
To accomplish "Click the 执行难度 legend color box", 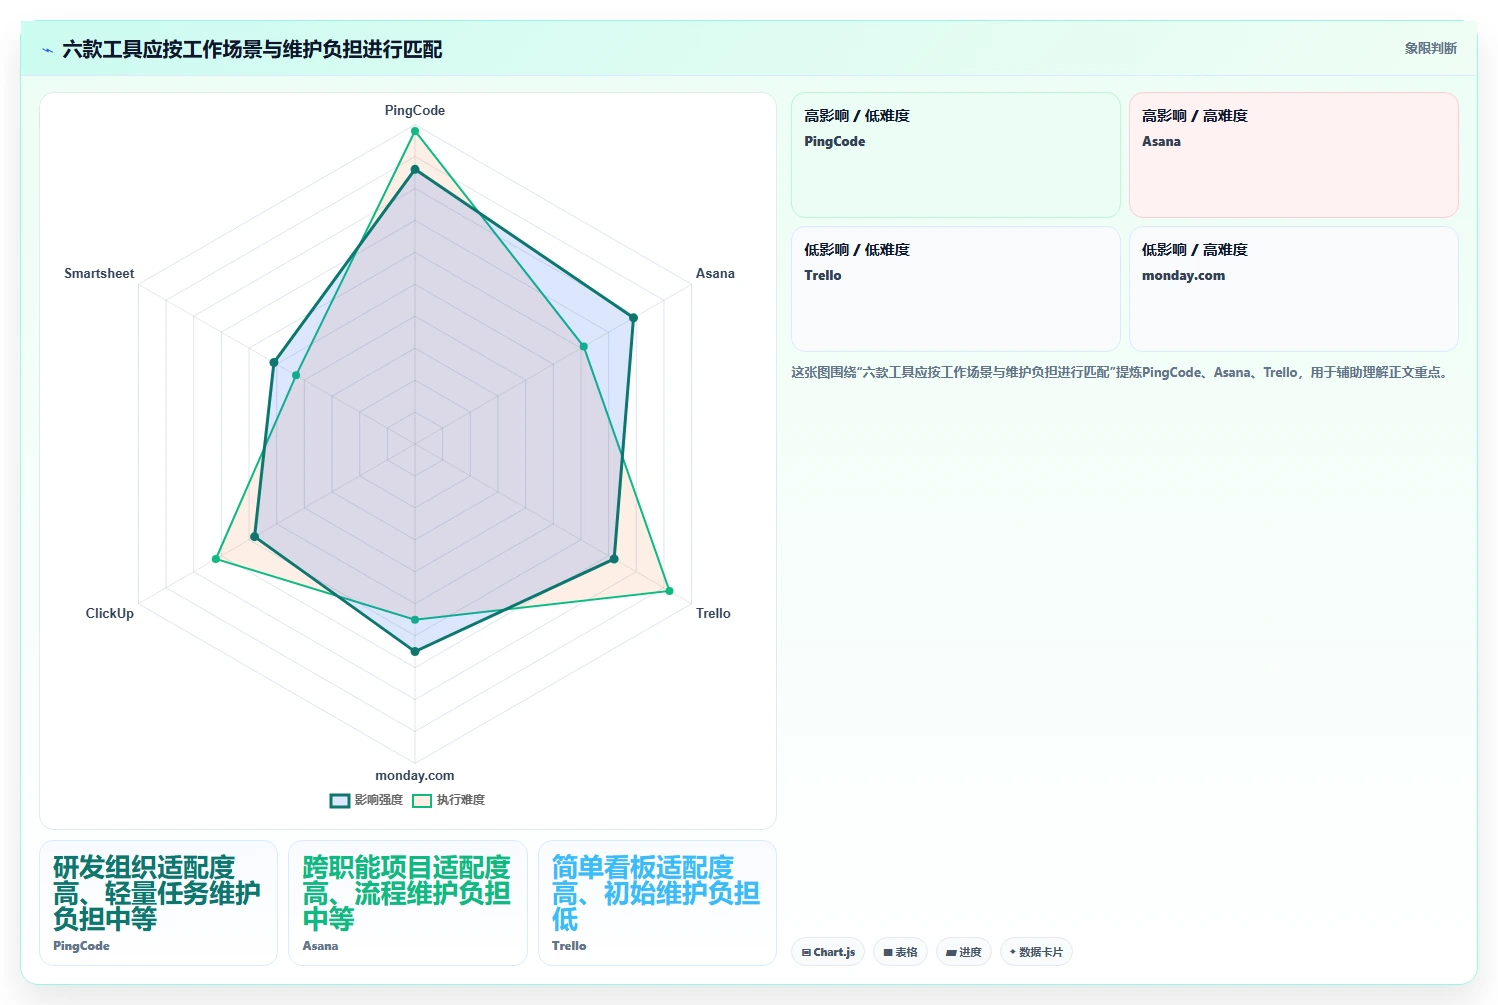I will 422,800.
